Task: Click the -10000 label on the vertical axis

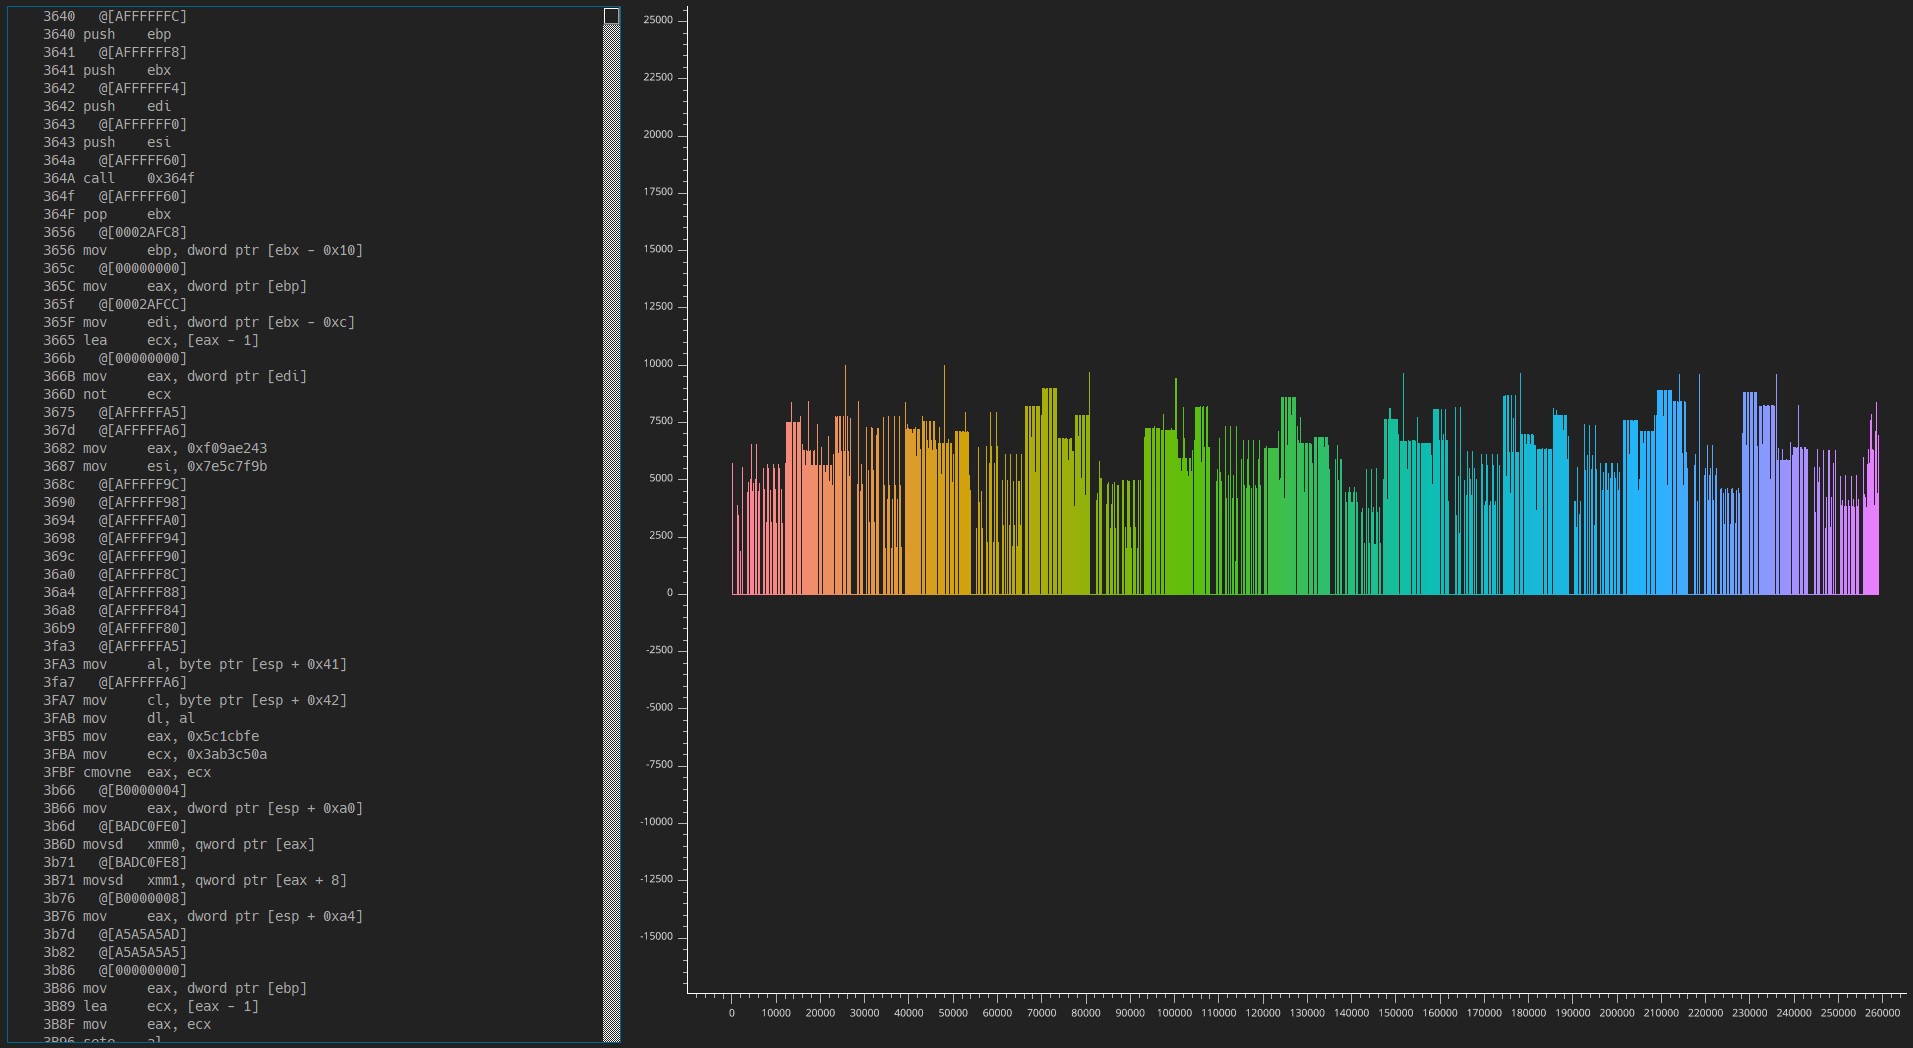Action: pyautogui.click(x=657, y=822)
